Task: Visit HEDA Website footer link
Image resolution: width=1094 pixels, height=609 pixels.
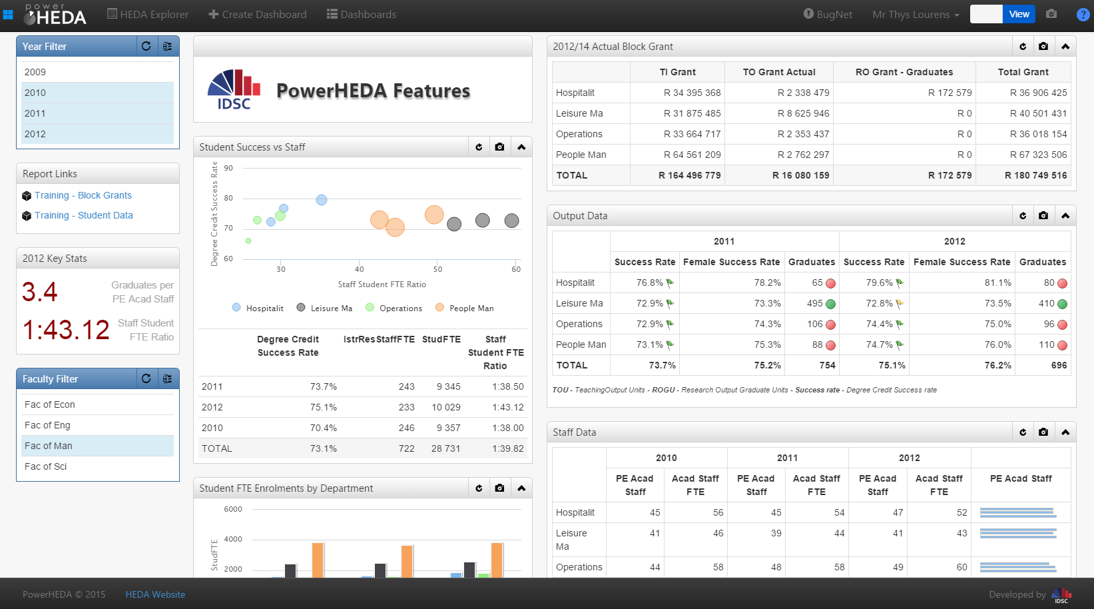Action: point(155,594)
